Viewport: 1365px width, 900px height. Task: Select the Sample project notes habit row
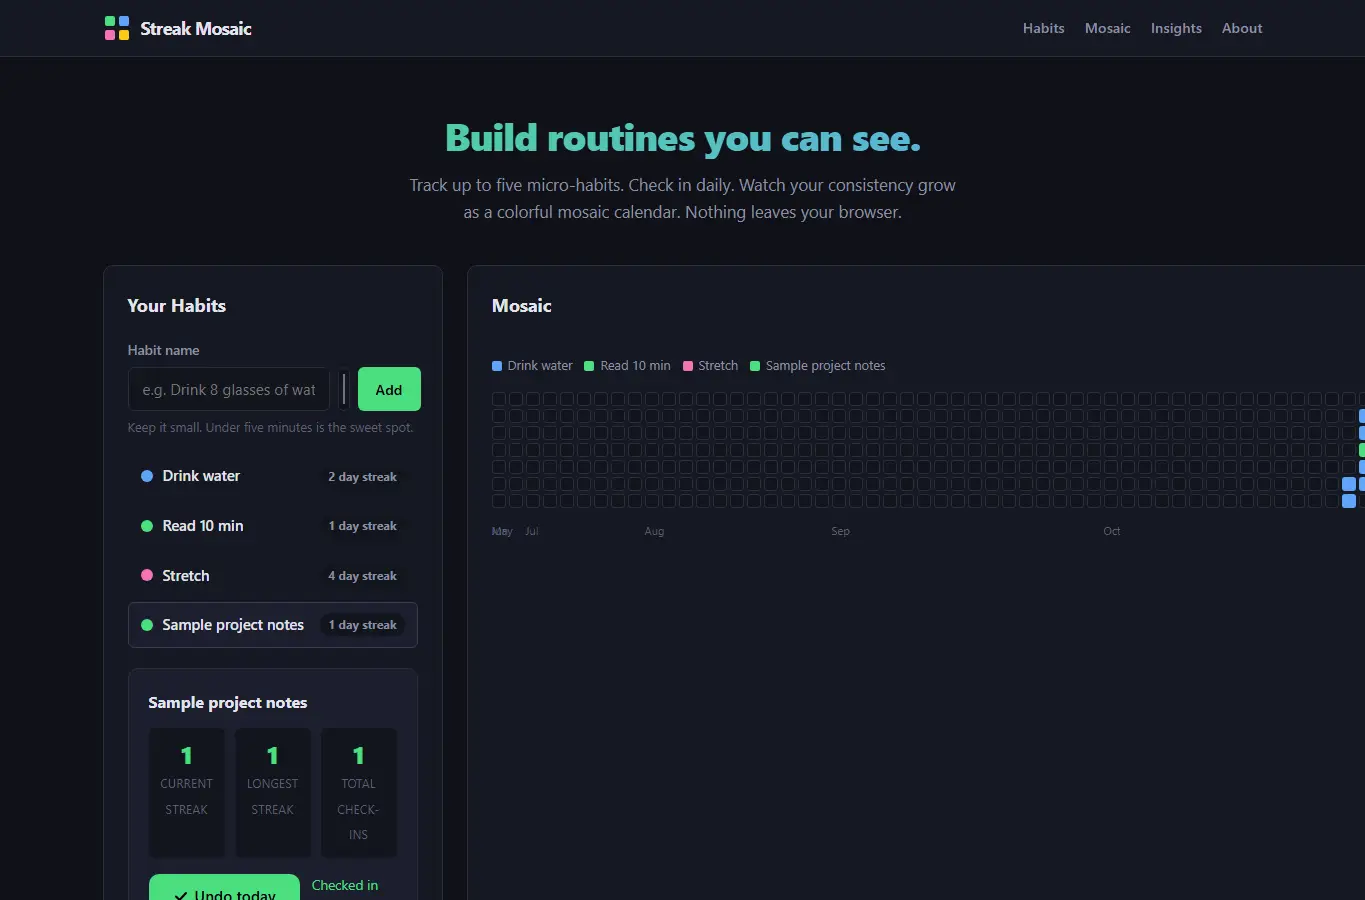coord(273,625)
